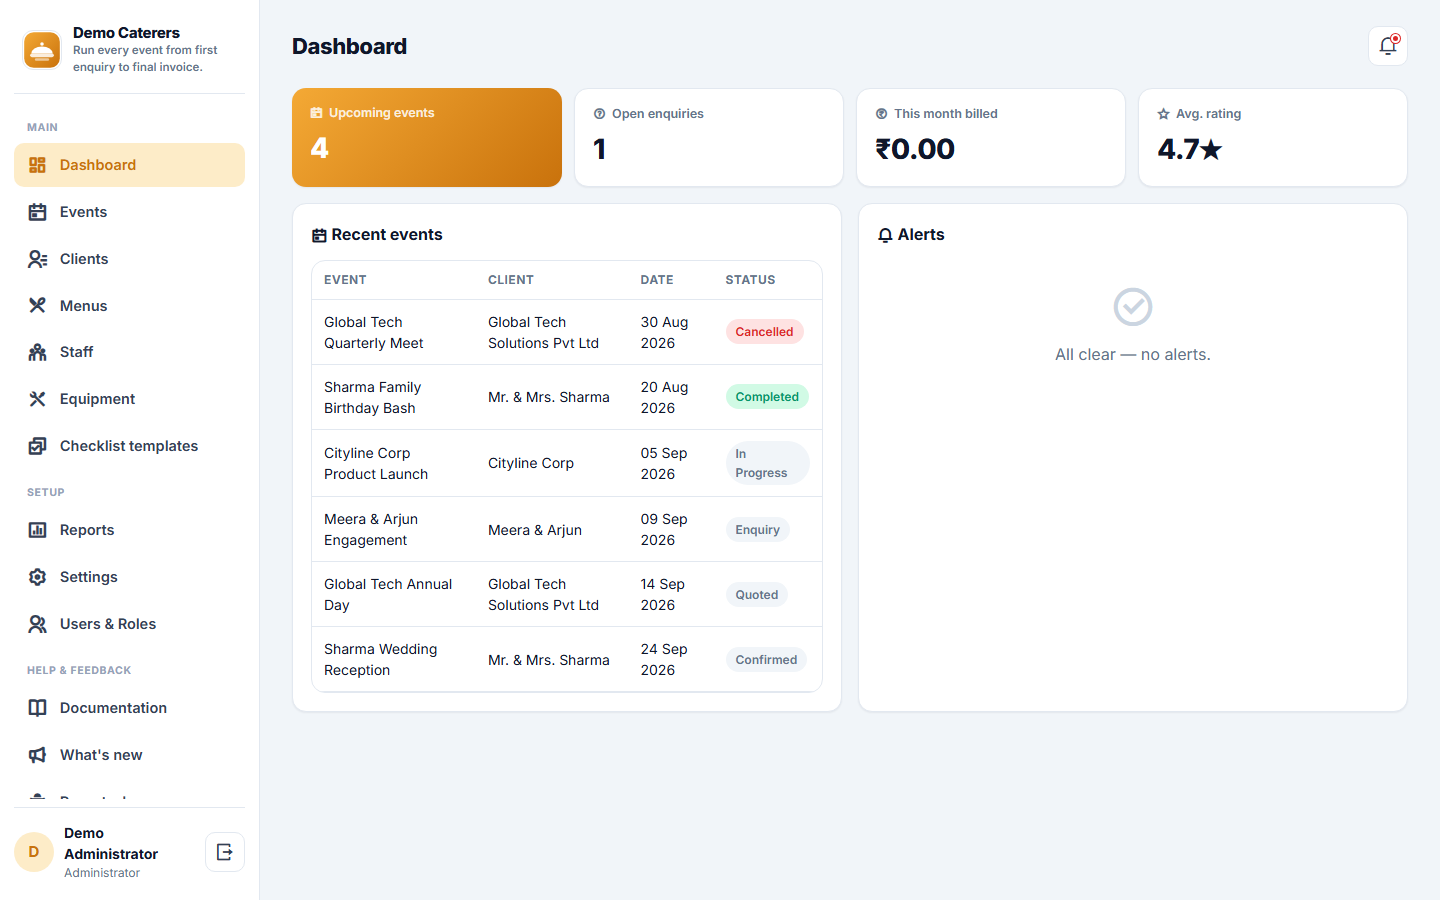This screenshot has height=900, width=1440.
Task: Click the Checklist templates icon
Action: pyautogui.click(x=37, y=446)
